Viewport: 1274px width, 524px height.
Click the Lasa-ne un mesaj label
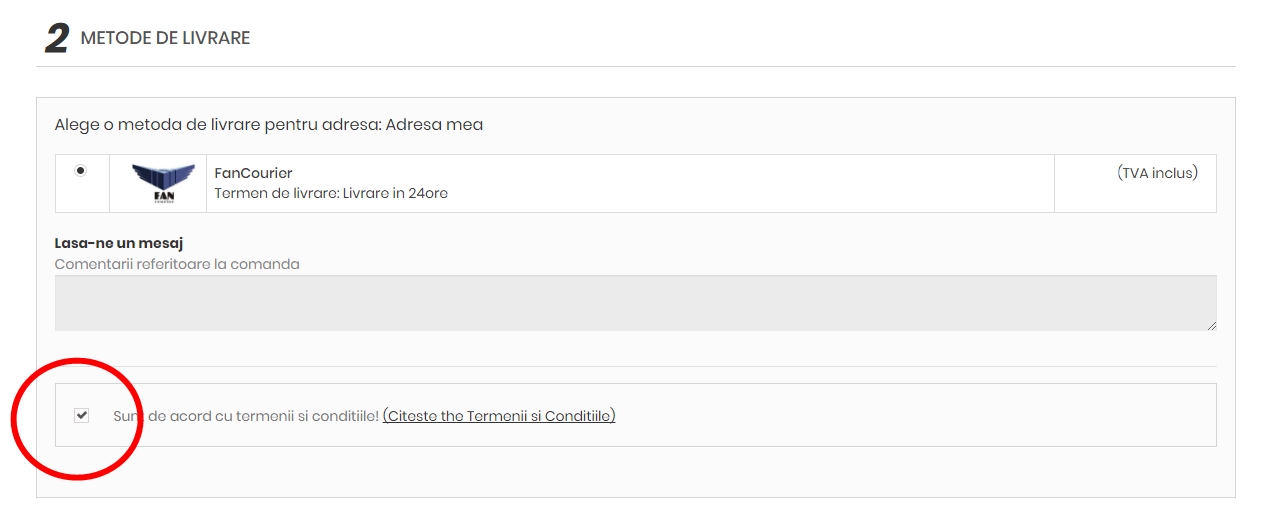119,243
